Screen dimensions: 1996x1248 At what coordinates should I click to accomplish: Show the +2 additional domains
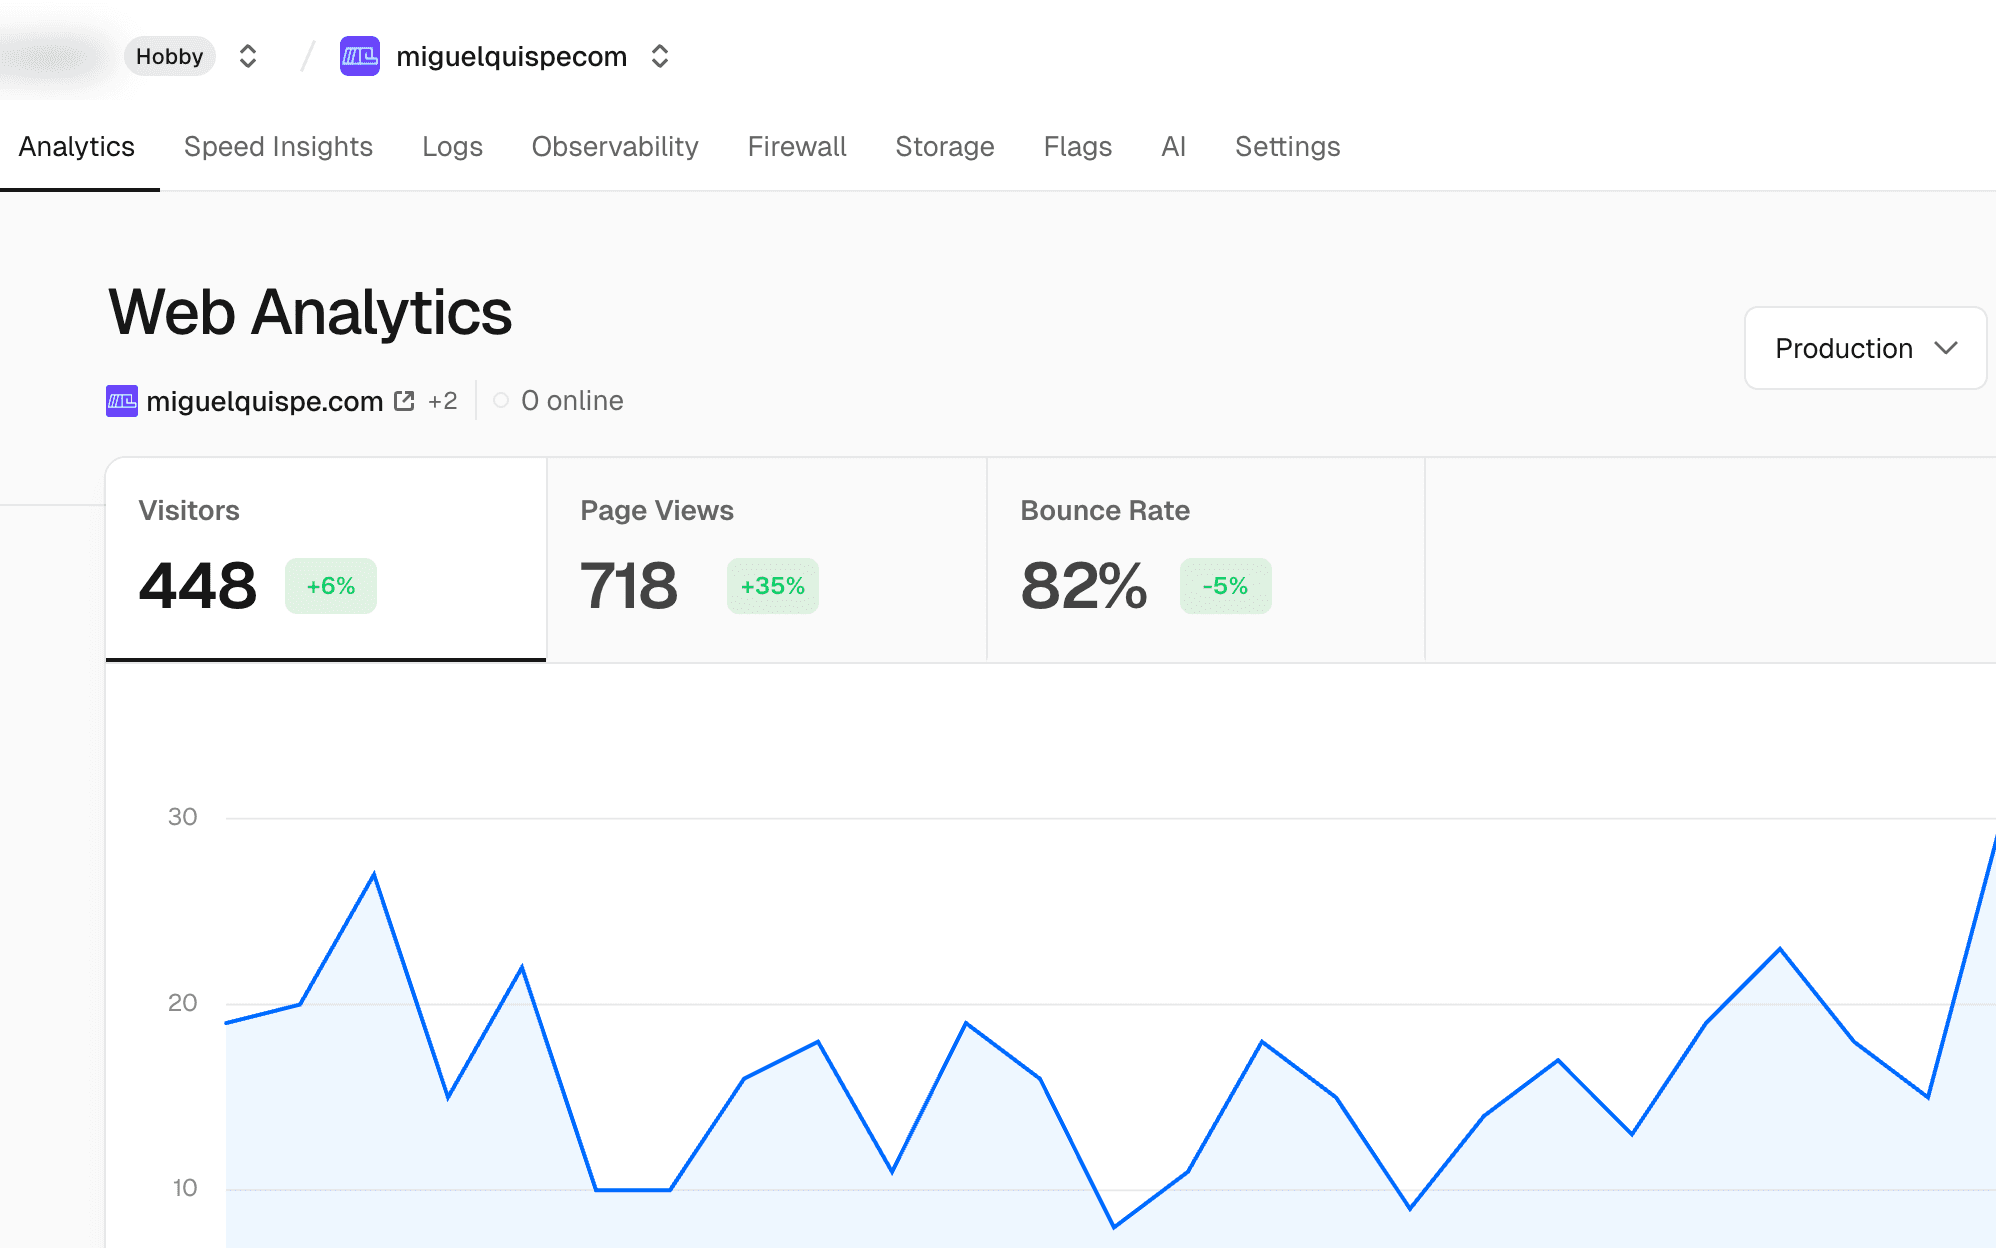442,401
